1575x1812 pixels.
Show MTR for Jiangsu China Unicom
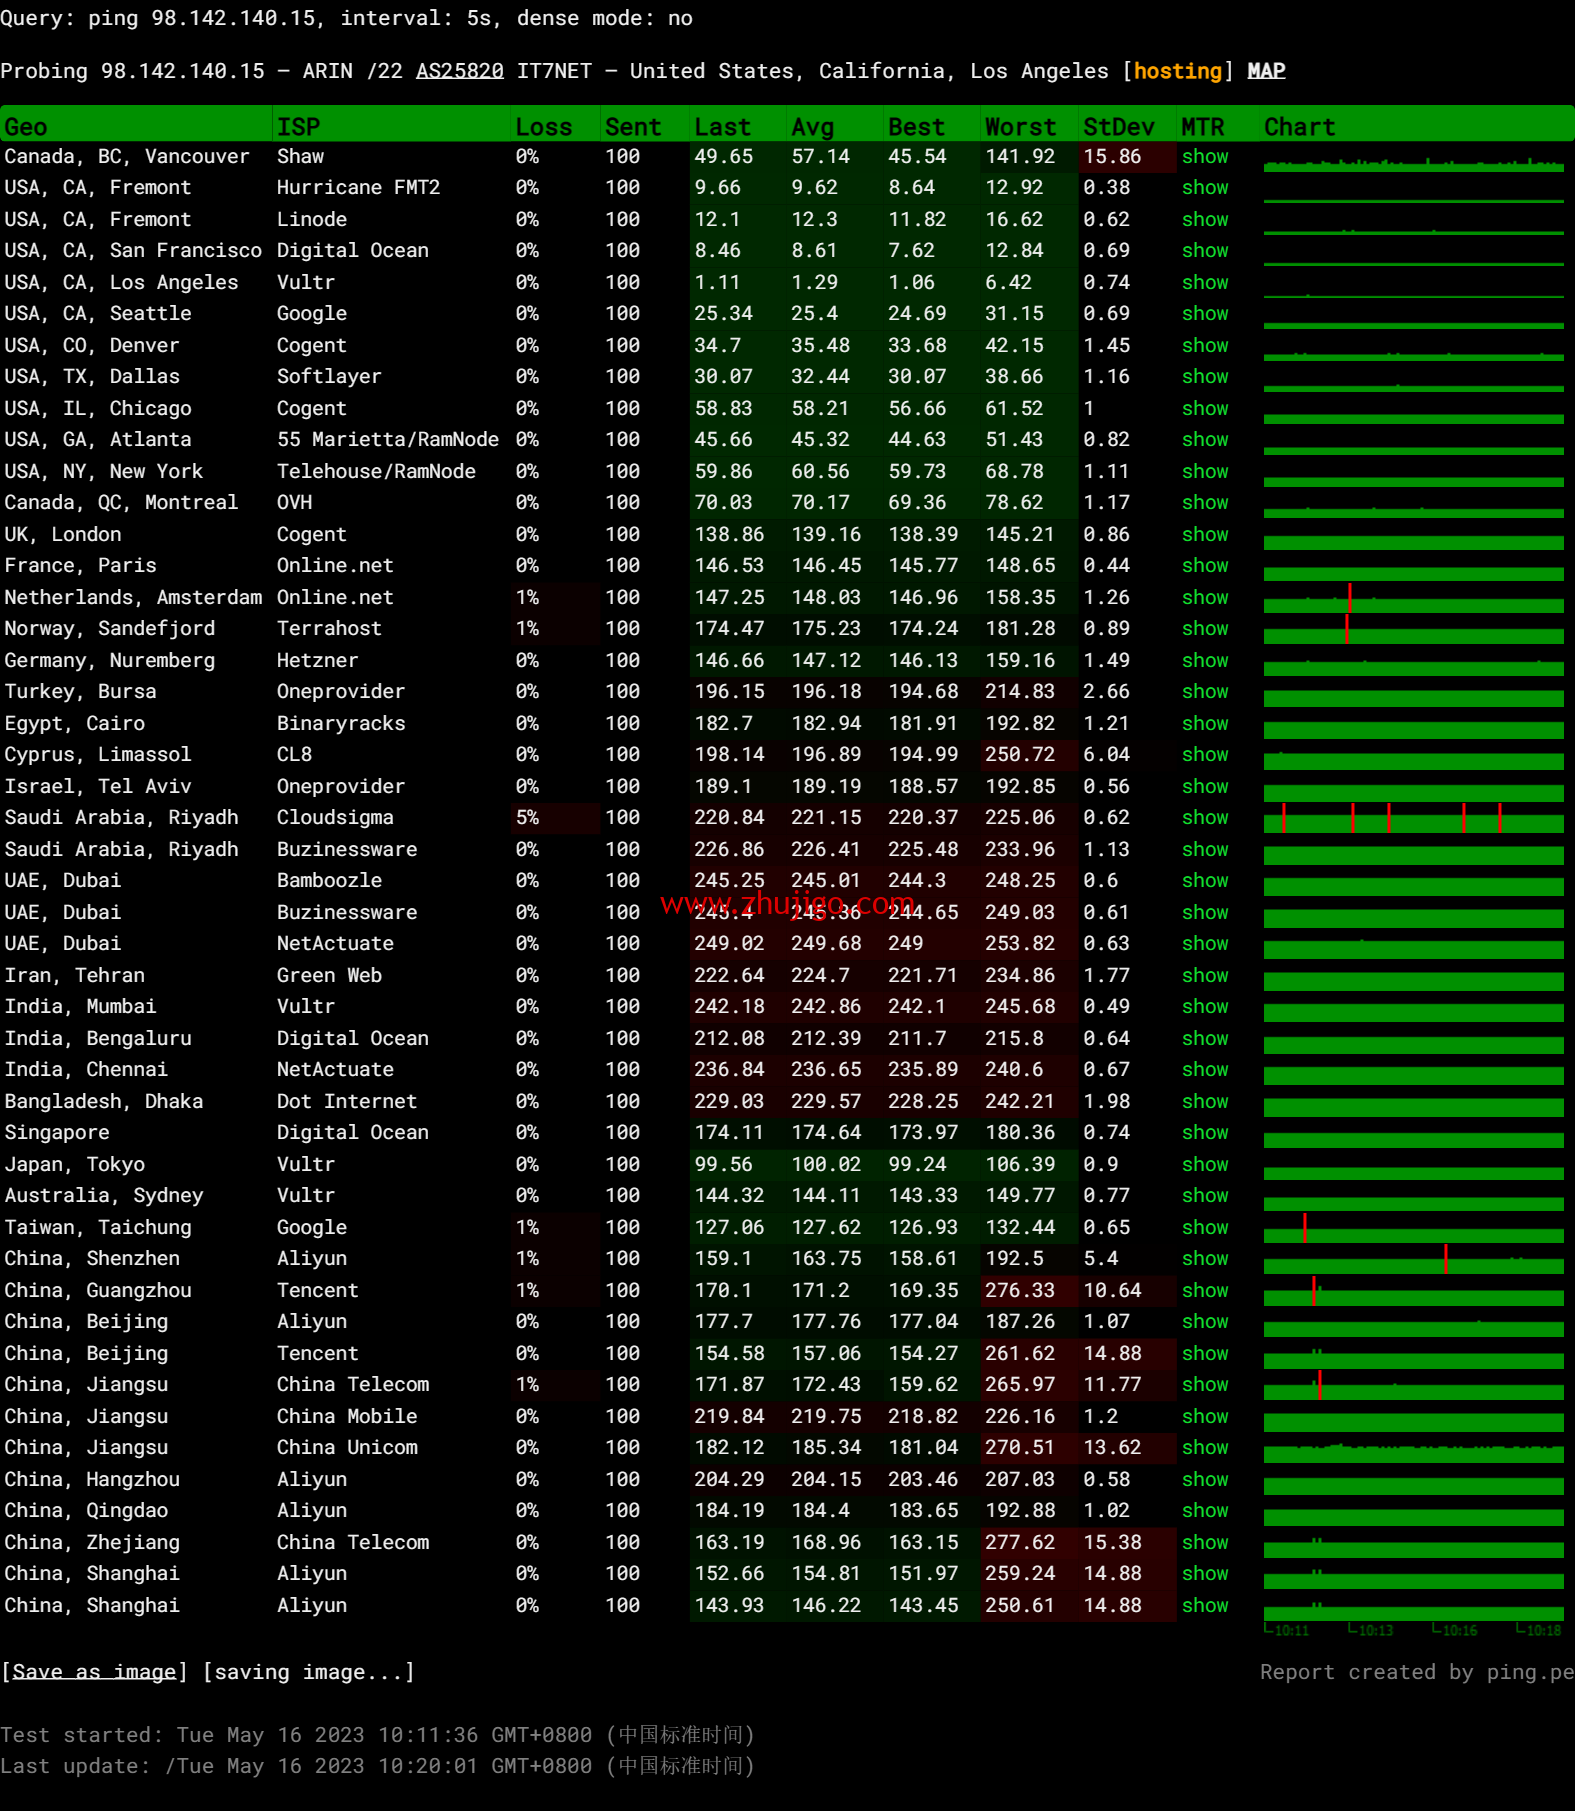pyautogui.click(x=1205, y=1448)
